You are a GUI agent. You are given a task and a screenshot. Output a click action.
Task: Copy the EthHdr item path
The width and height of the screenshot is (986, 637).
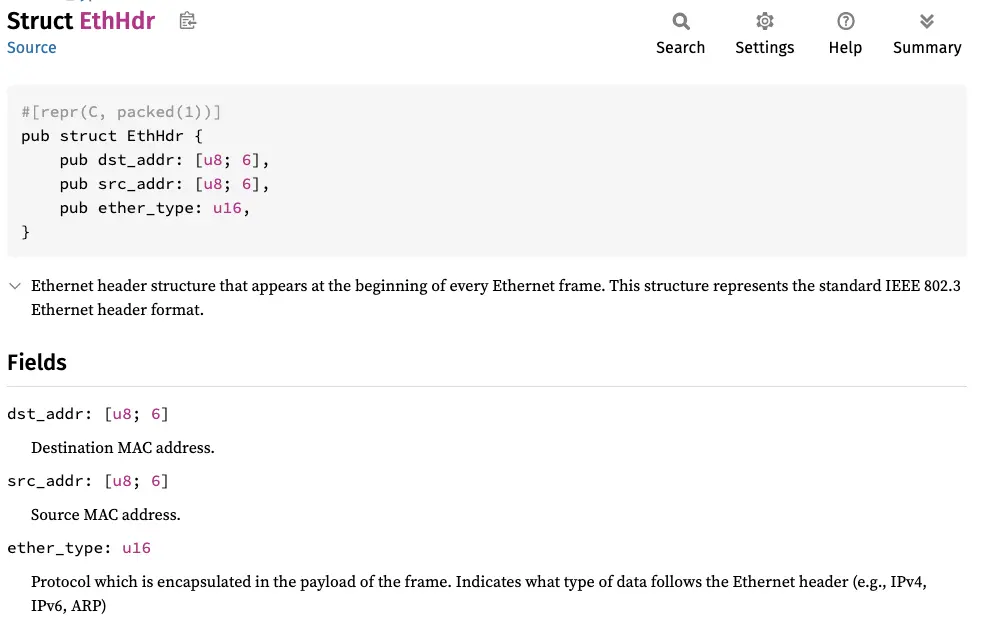pyautogui.click(x=187, y=21)
